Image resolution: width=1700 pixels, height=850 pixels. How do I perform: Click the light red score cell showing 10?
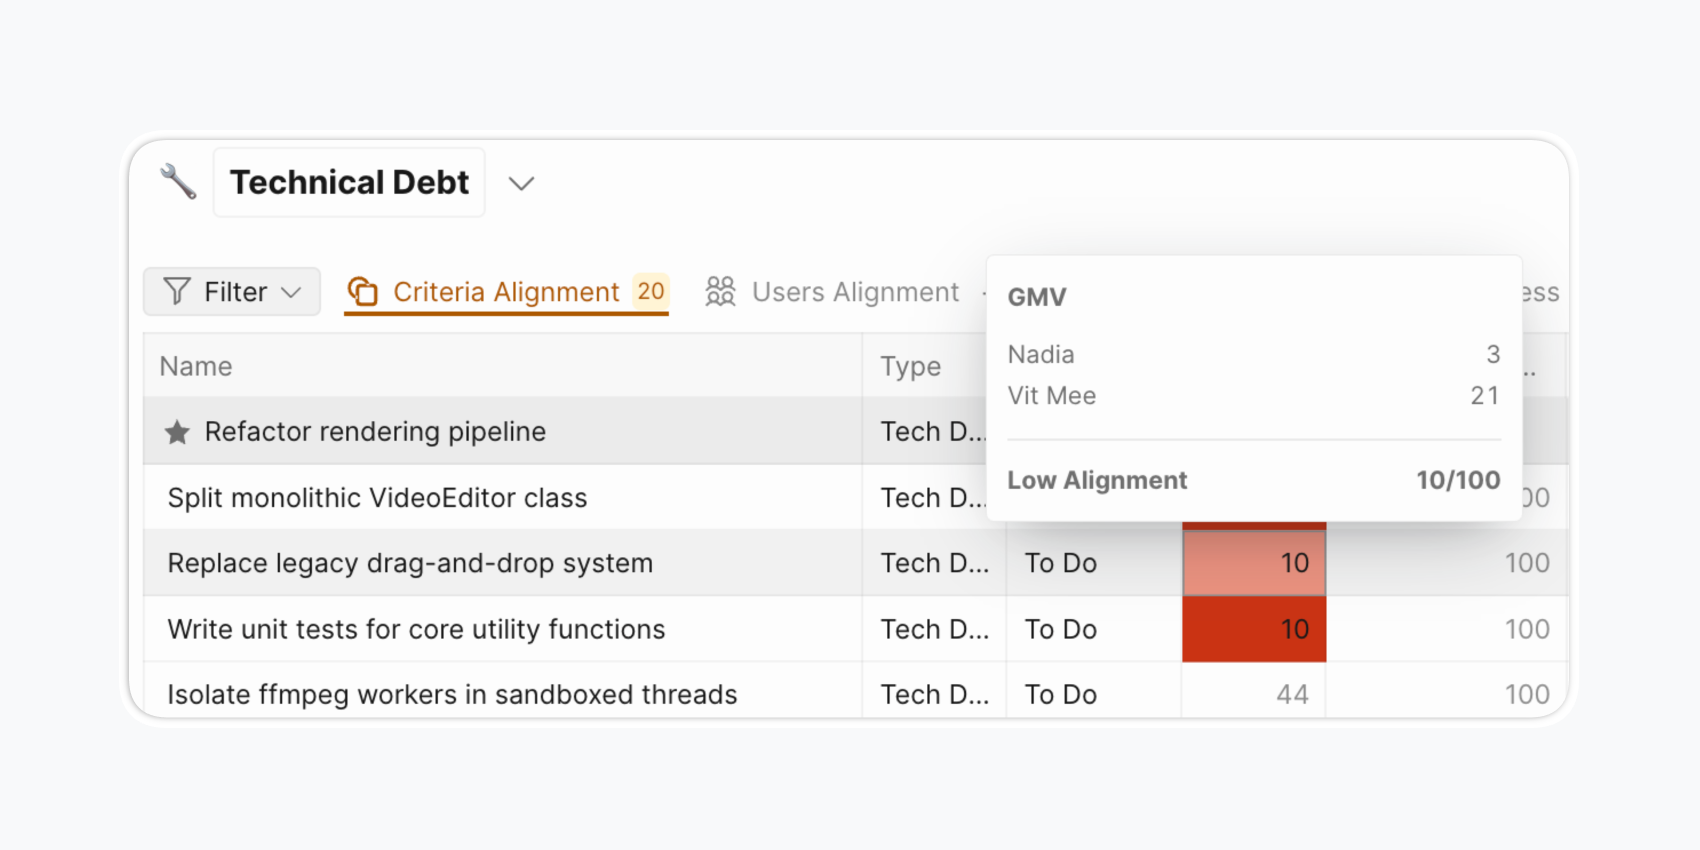[x=1254, y=563]
